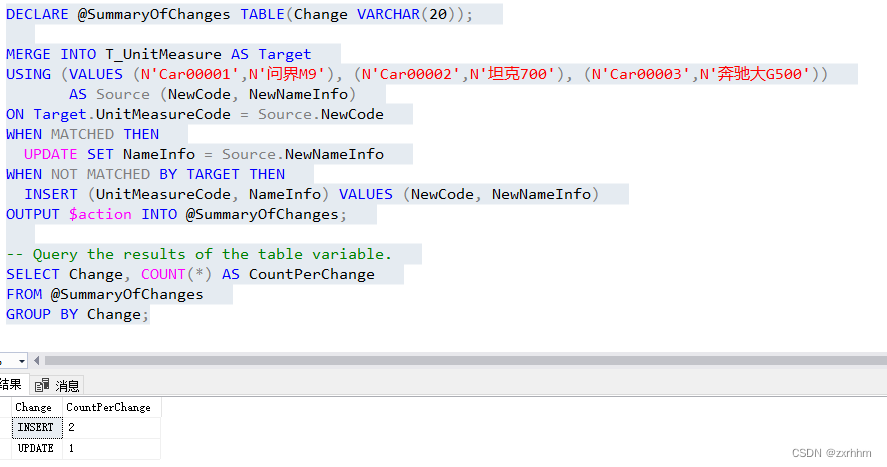This screenshot has height=467, width=887.
Task: Click the CSDN @zxrhhm watermark
Action: tap(831, 453)
